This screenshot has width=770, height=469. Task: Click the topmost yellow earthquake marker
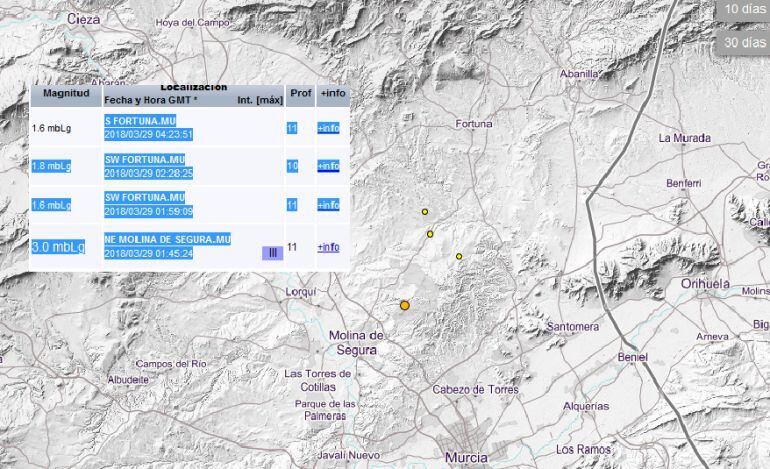pos(424,212)
